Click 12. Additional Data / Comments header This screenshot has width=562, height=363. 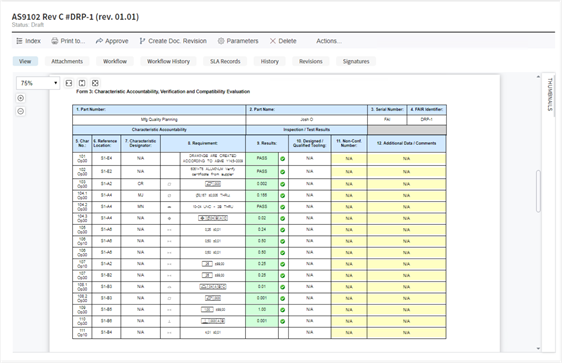[x=406, y=143]
